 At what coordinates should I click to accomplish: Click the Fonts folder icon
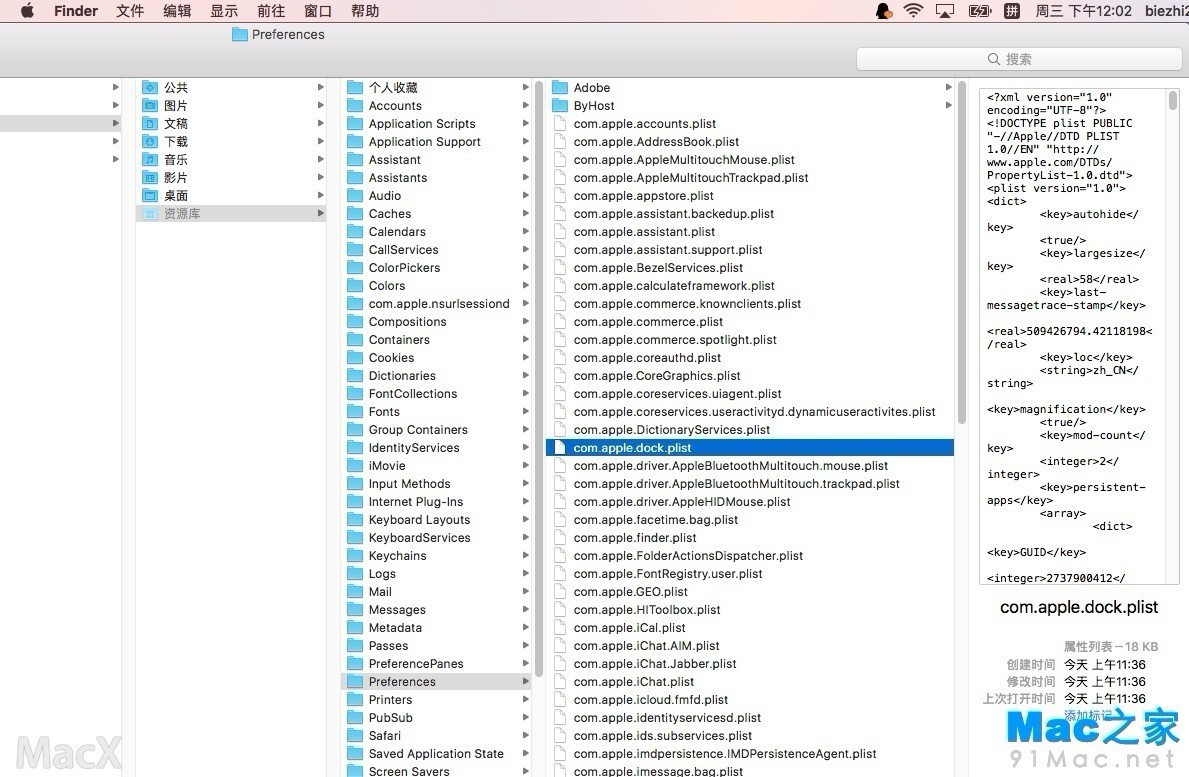click(x=355, y=412)
